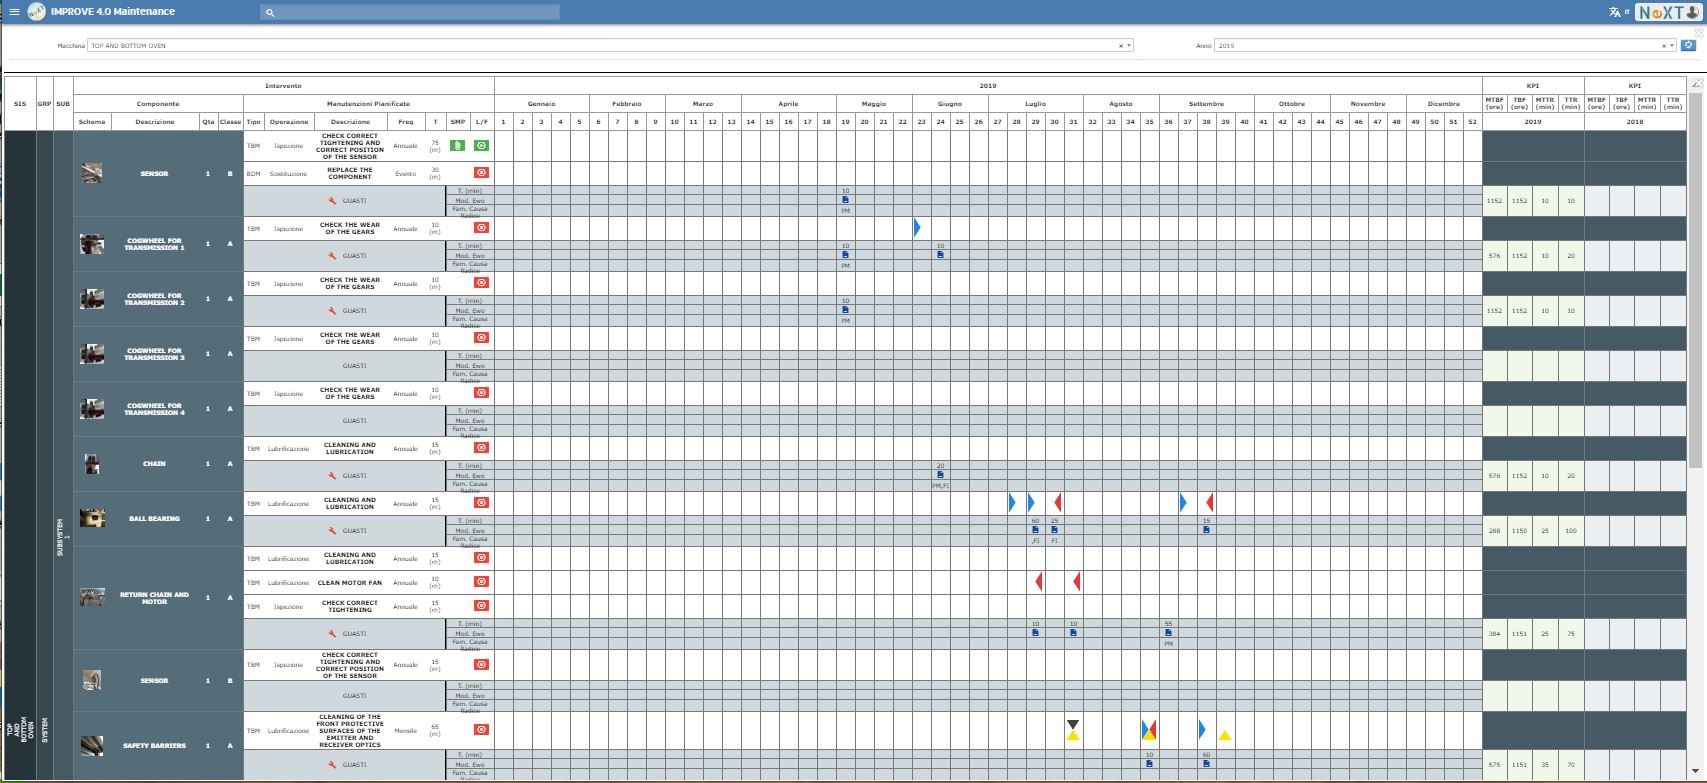Open the fault document icon in Sensor week 19
Screen dimensions: 1707x783
point(845,200)
